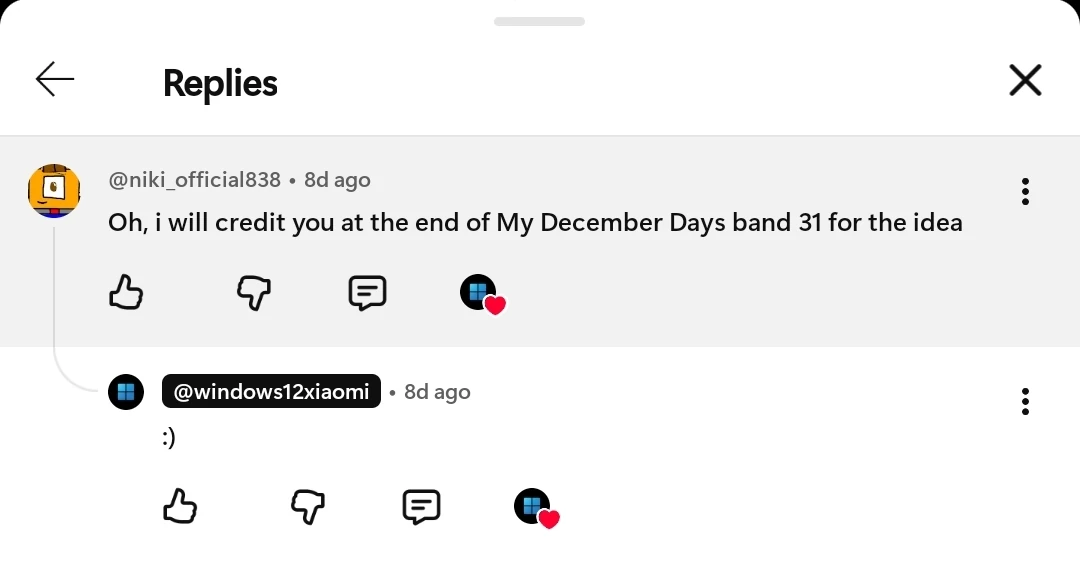Tap the @windows12xiaomi channel name badge
This screenshot has height=563, width=1080.
point(271,392)
